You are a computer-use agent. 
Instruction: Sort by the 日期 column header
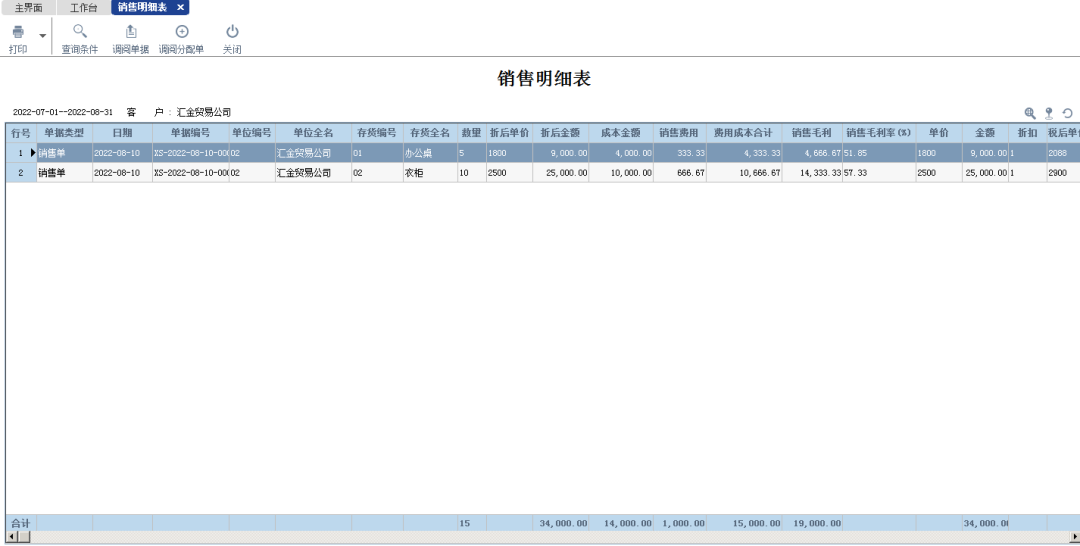click(x=122, y=133)
